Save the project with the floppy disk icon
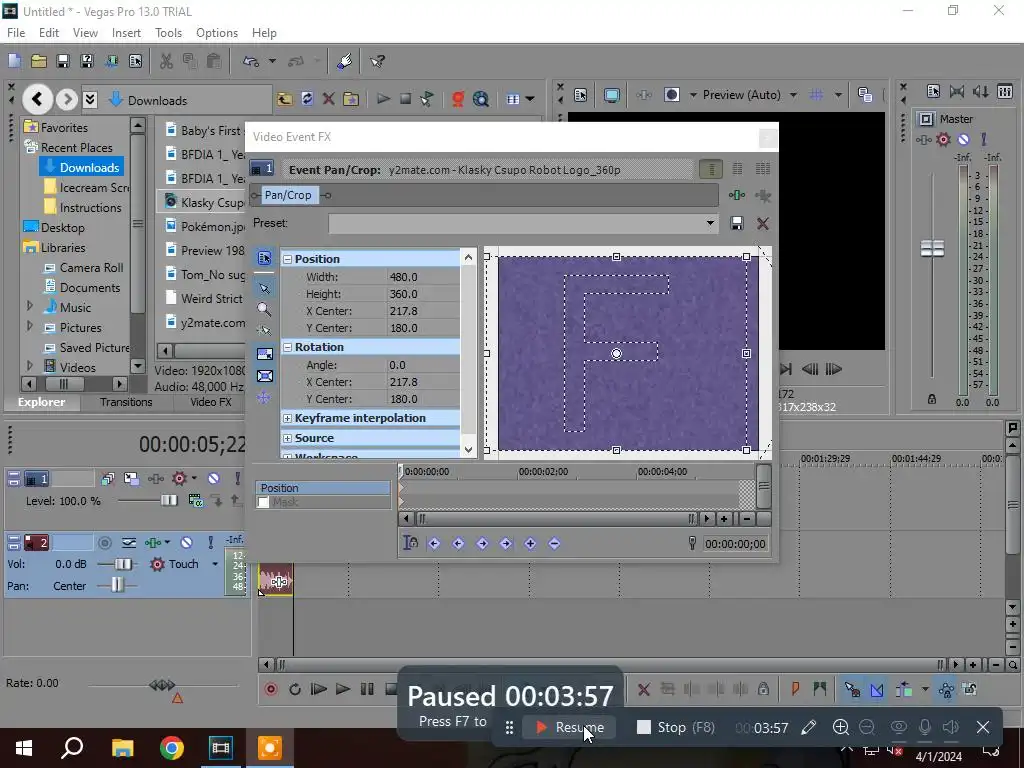 tap(63, 61)
